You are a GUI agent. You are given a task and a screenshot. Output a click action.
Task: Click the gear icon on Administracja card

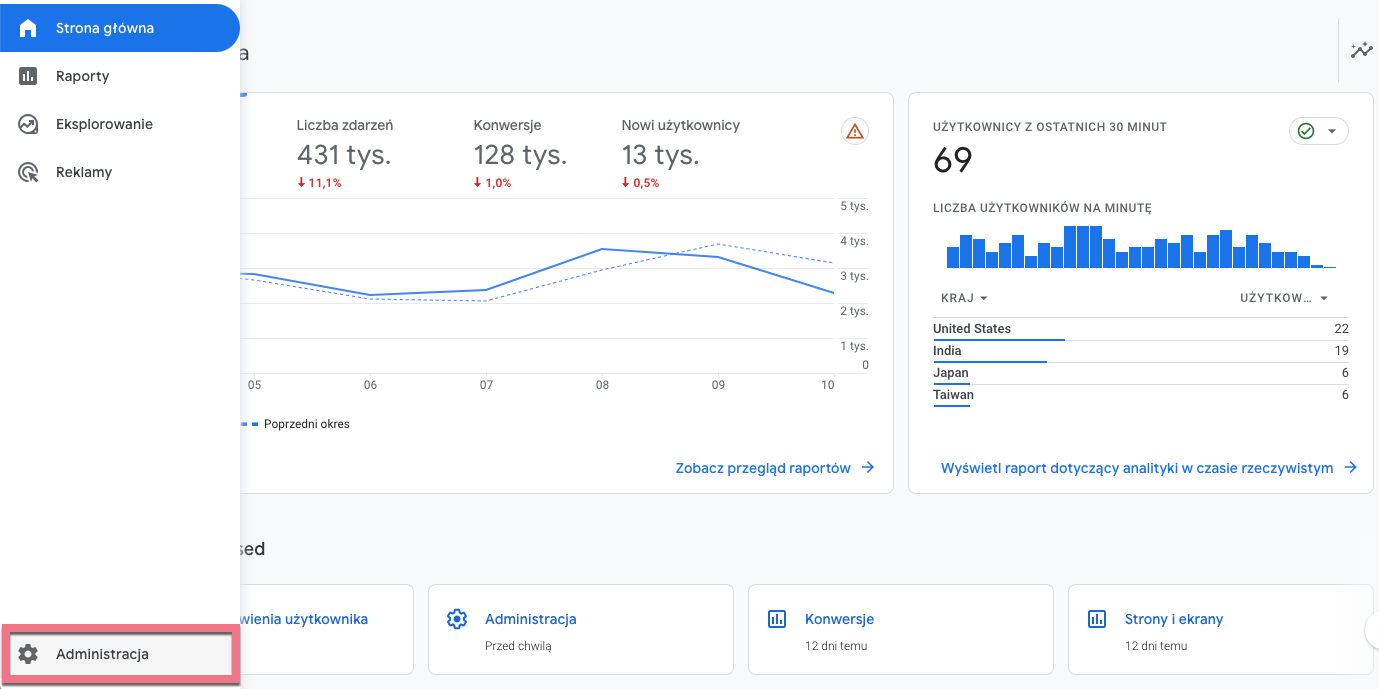(x=457, y=619)
